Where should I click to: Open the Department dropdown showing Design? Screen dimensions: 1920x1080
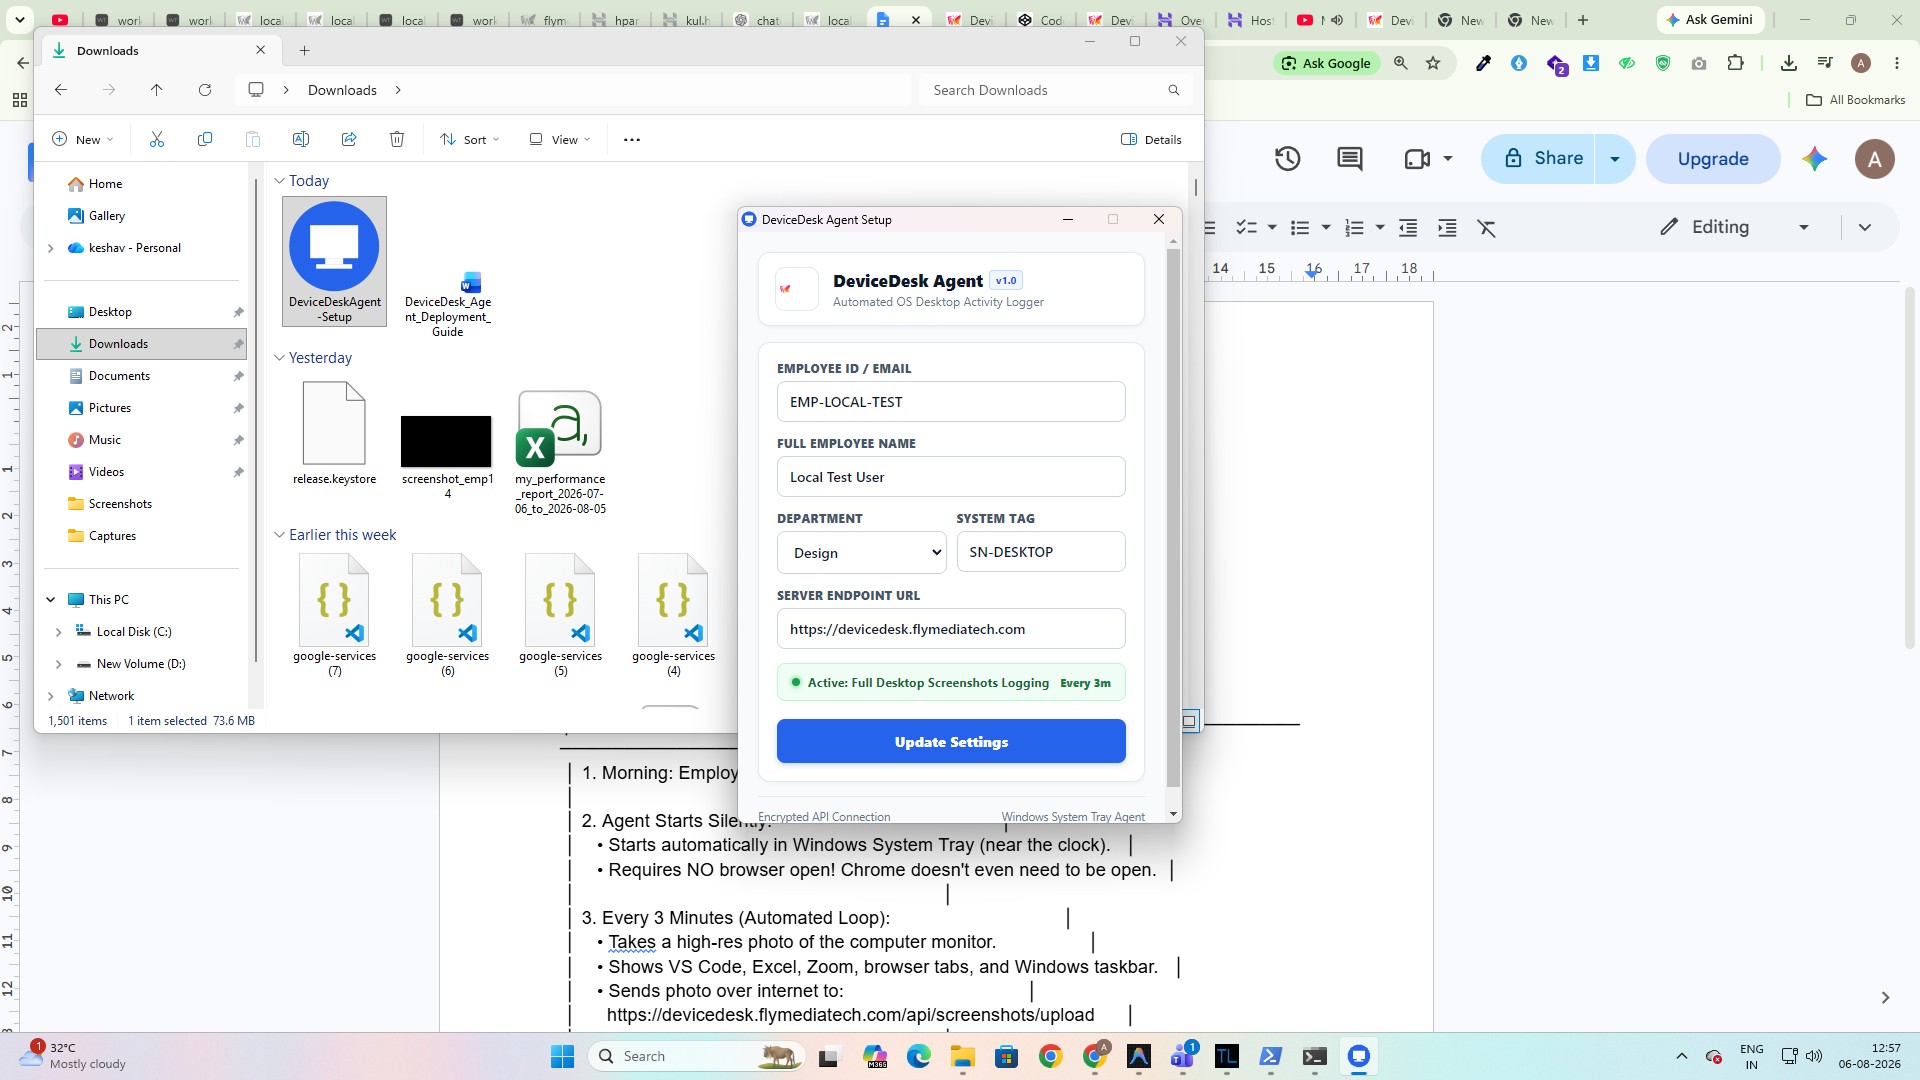862,552
